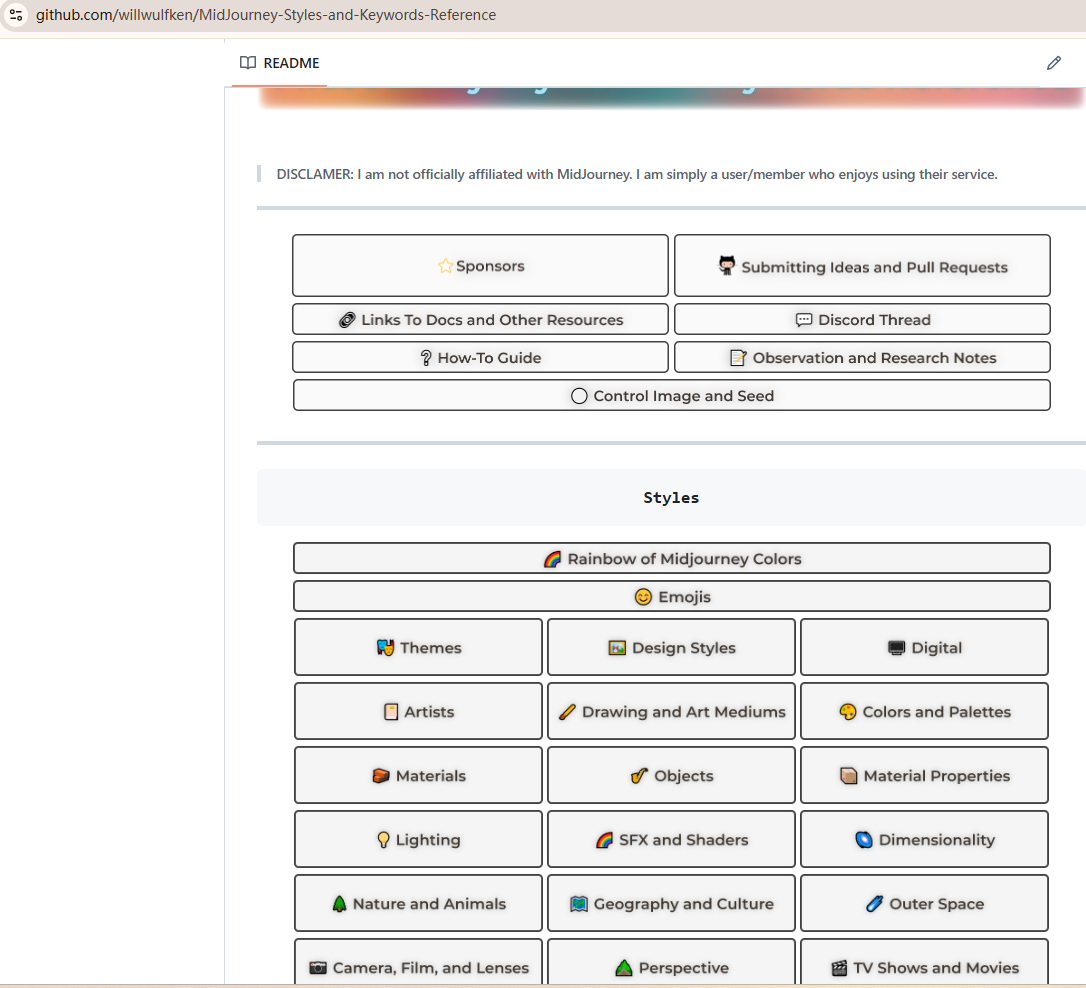
Task: Click the Styles section heading
Action: pos(671,497)
